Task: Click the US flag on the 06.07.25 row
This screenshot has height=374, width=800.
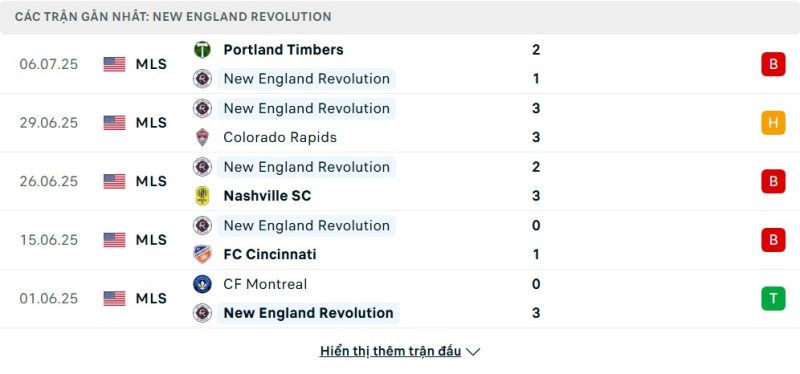Action: (114, 64)
